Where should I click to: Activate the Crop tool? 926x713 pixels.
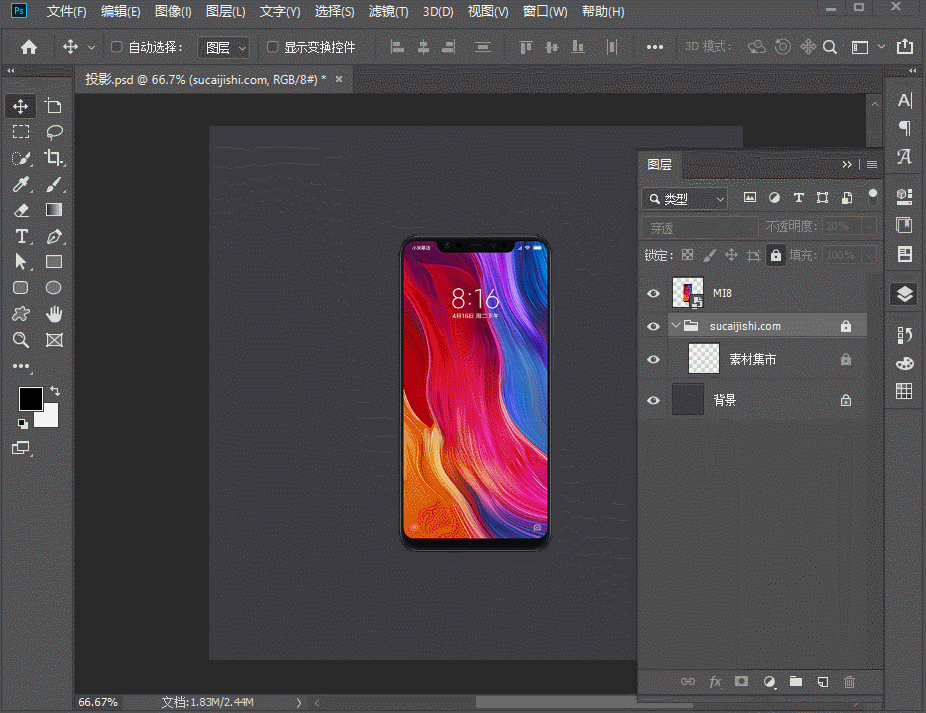coord(54,158)
